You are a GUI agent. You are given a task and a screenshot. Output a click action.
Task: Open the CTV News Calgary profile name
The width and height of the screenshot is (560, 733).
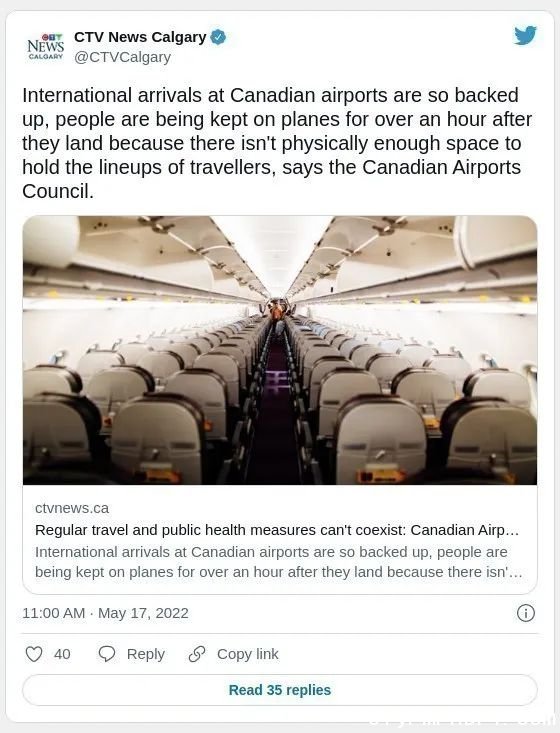[140, 37]
